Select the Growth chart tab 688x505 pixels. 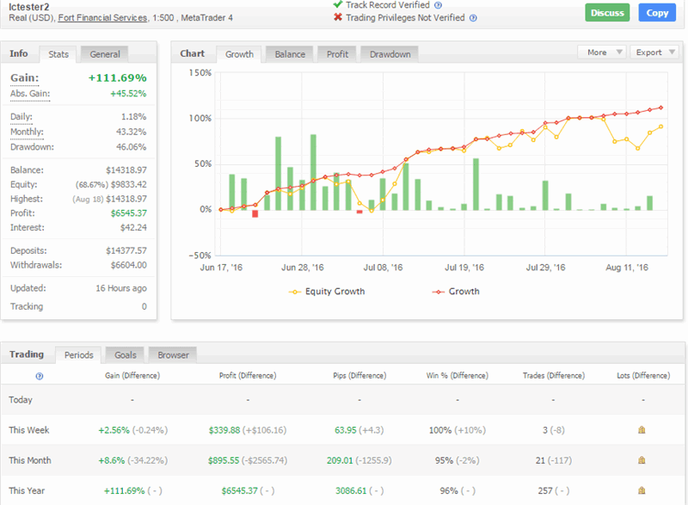click(x=240, y=54)
